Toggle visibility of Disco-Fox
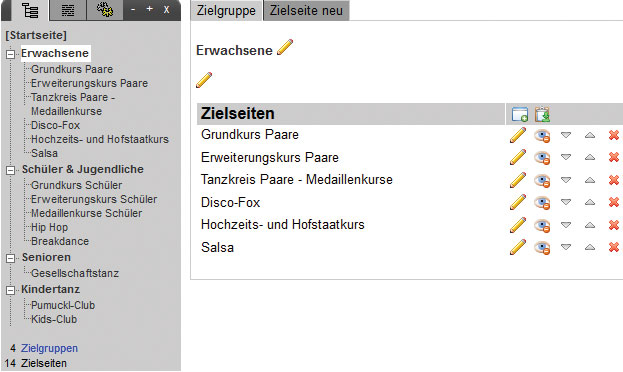Viewport: 623px width, 372px height. tap(542, 203)
